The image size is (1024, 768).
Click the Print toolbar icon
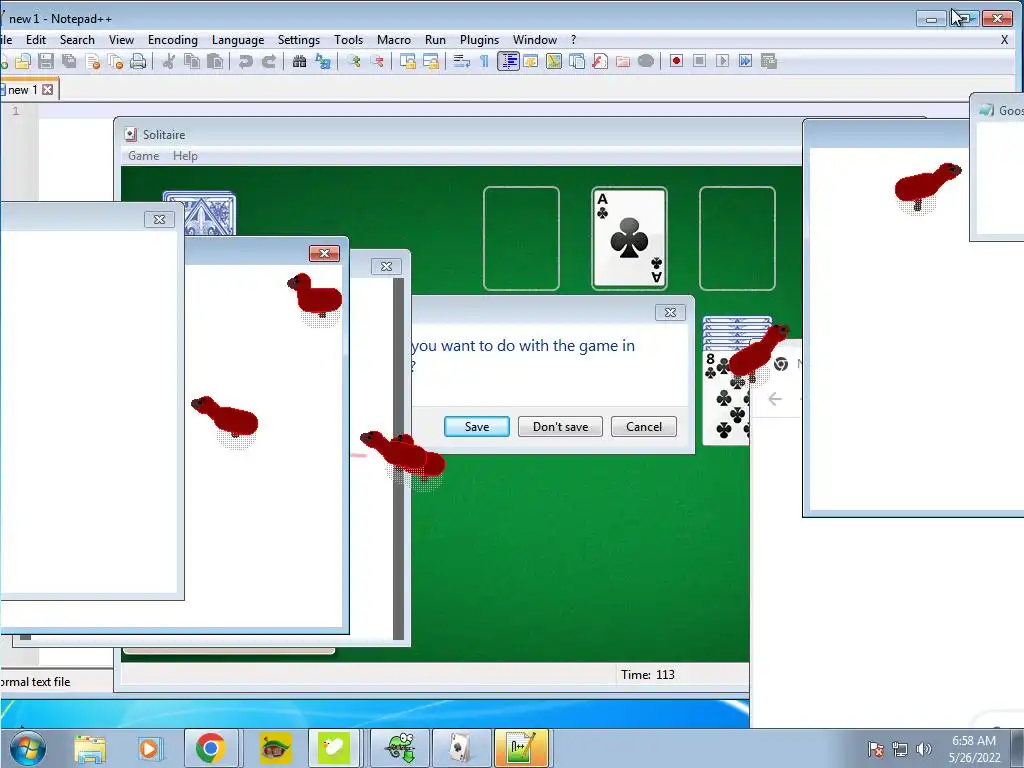pos(138,61)
